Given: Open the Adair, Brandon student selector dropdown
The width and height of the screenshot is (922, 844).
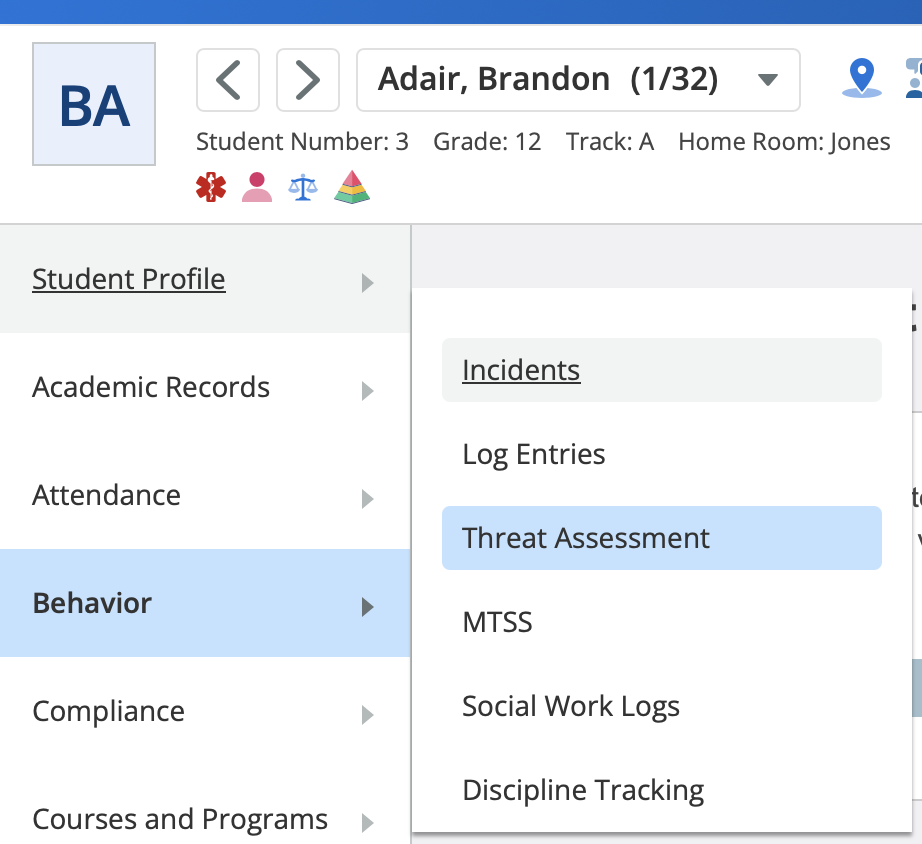Looking at the screenshot, I should 578,80.
